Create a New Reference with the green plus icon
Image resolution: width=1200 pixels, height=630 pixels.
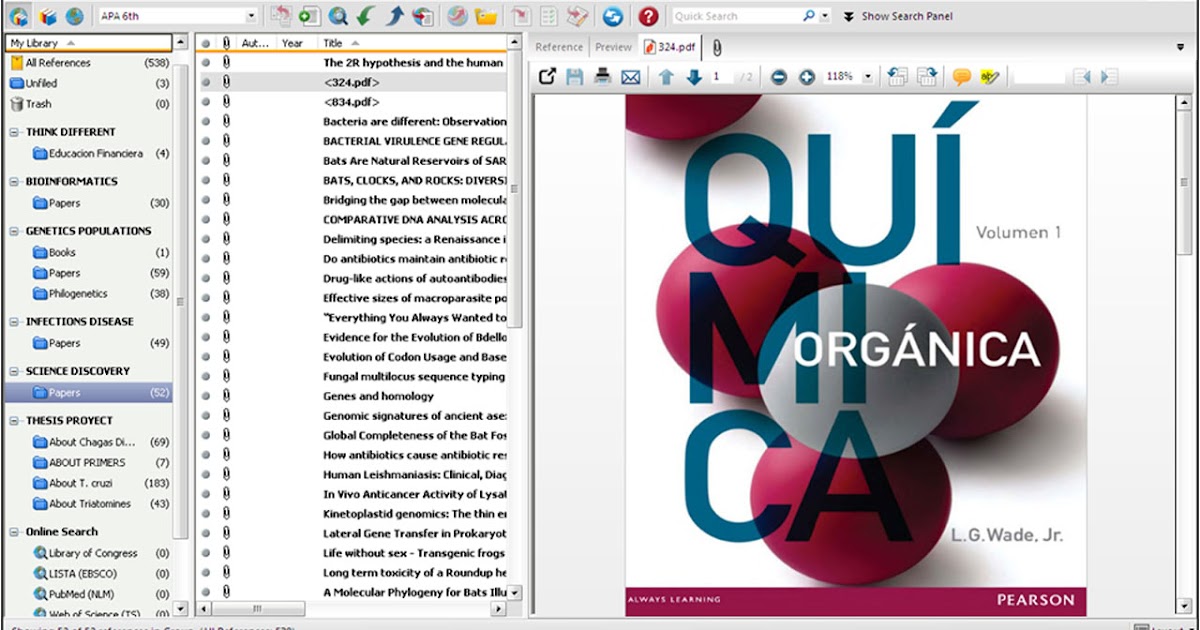click(x=309, y=16)
